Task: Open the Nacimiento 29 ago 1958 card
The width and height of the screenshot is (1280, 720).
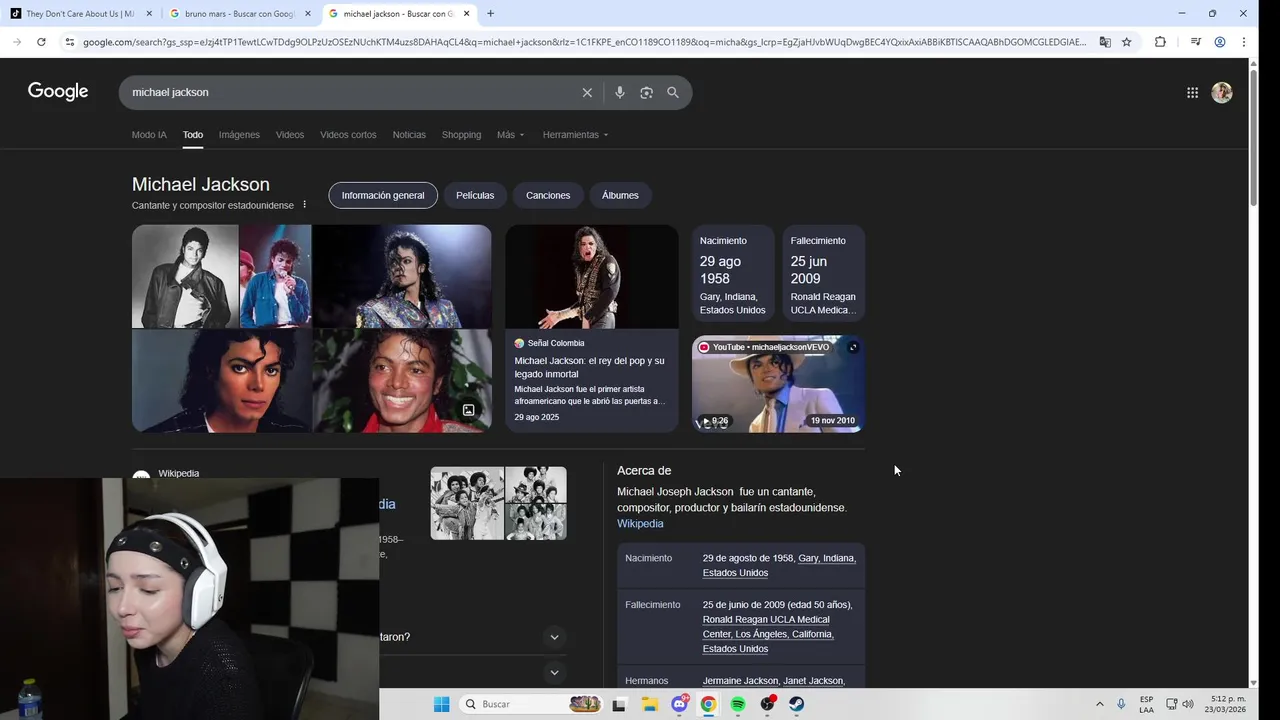Action: tap(733, 272)
